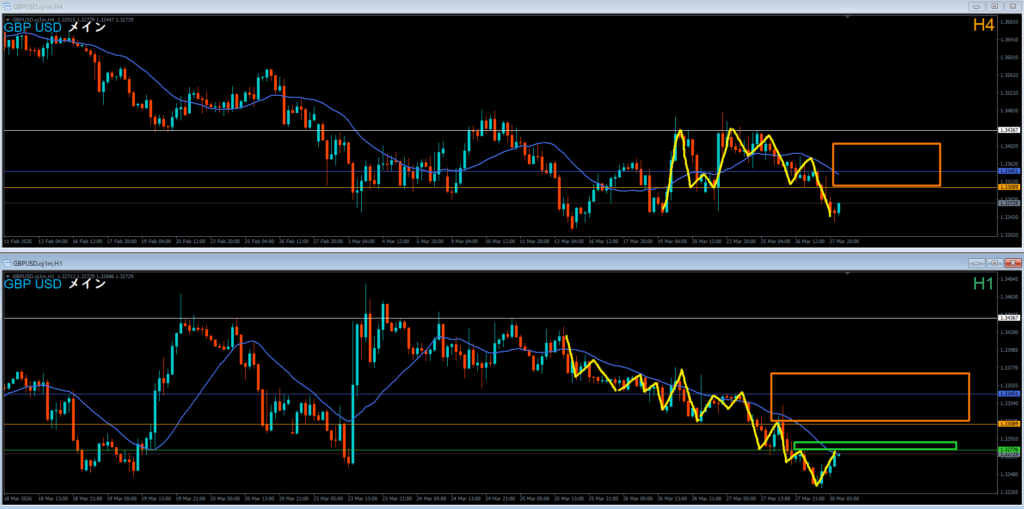This screenshot has height=509, width=1024.
Task: Click the GBPUSD.oj1m,H4 window title
Action: [36, 6]
